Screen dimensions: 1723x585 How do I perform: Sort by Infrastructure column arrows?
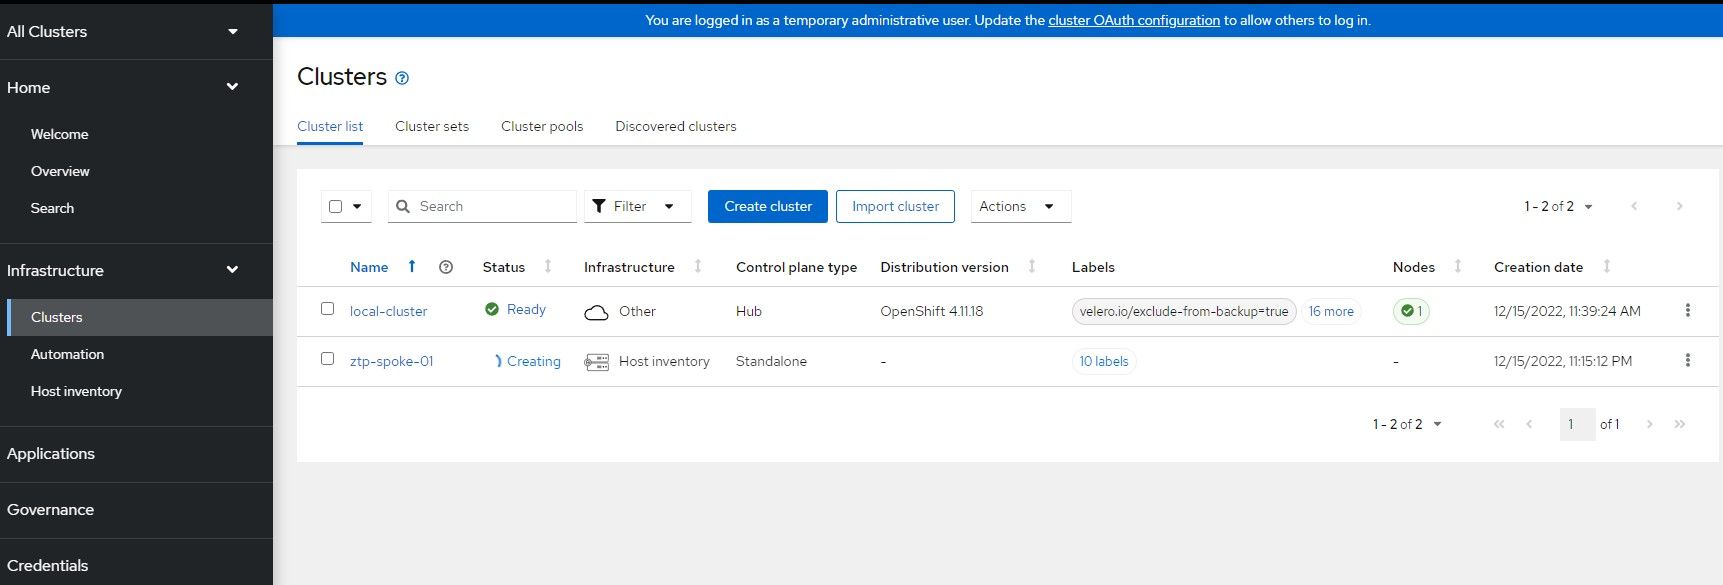pos(698,266)
